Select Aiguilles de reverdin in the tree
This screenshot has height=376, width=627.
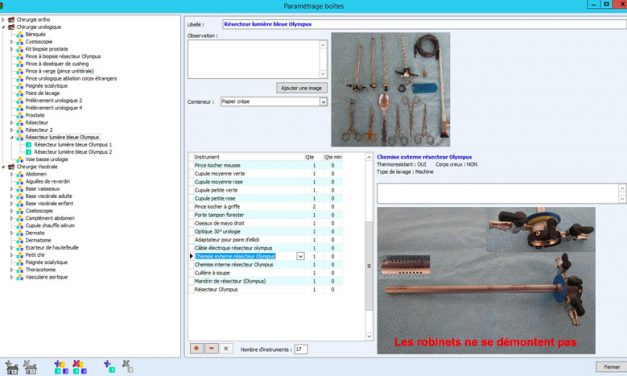[48, 182]
